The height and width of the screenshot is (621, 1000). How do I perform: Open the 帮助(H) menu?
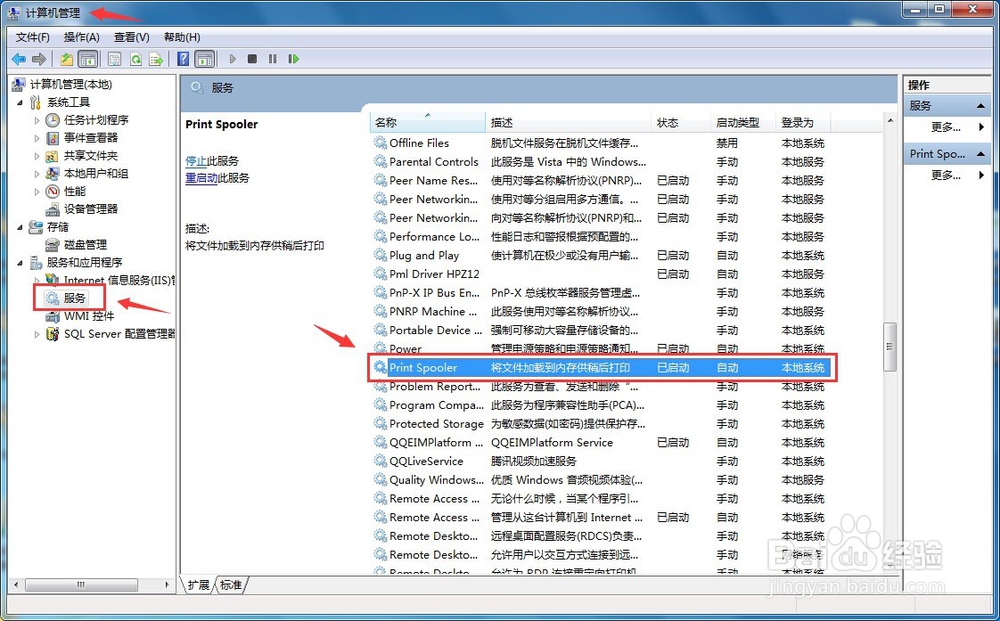click(x=182, y=38)
